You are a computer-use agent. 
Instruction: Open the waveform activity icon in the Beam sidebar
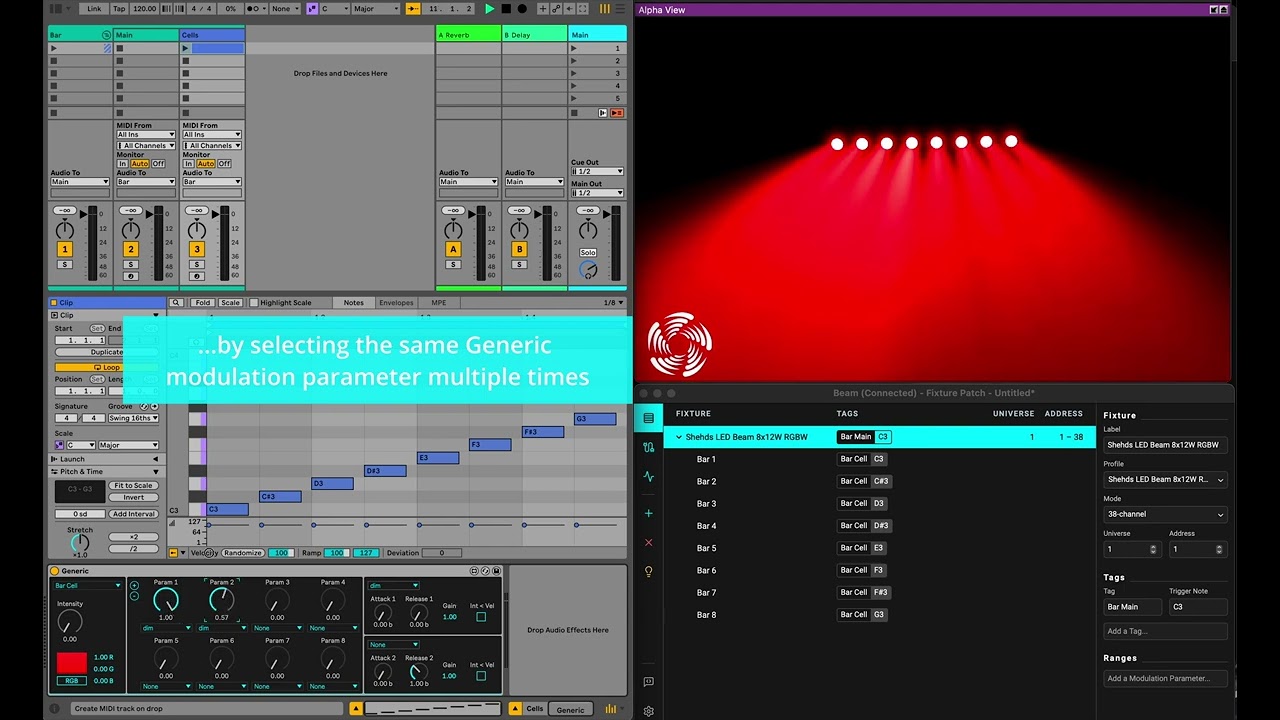[648, 477]
